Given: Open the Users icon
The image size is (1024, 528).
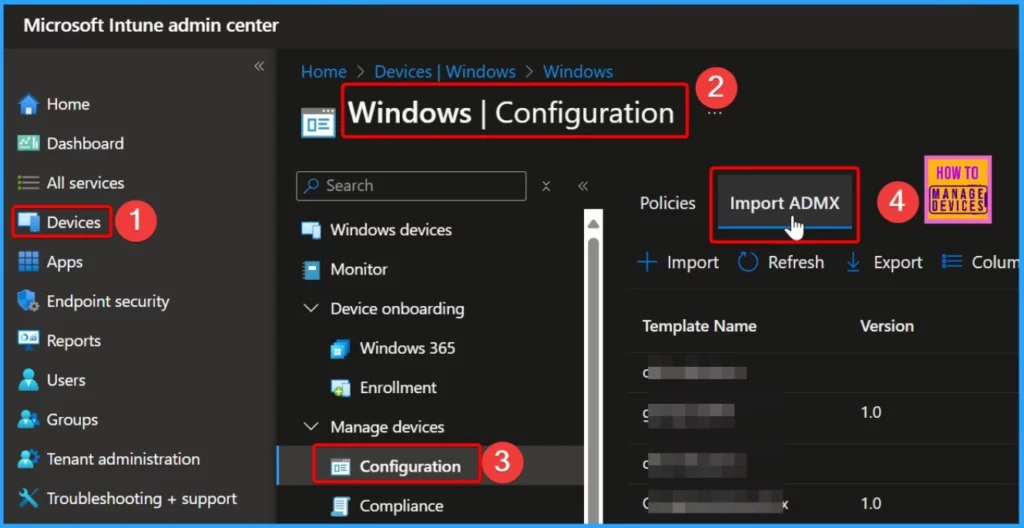Looking at the screenshot, I should click(28, 380).
